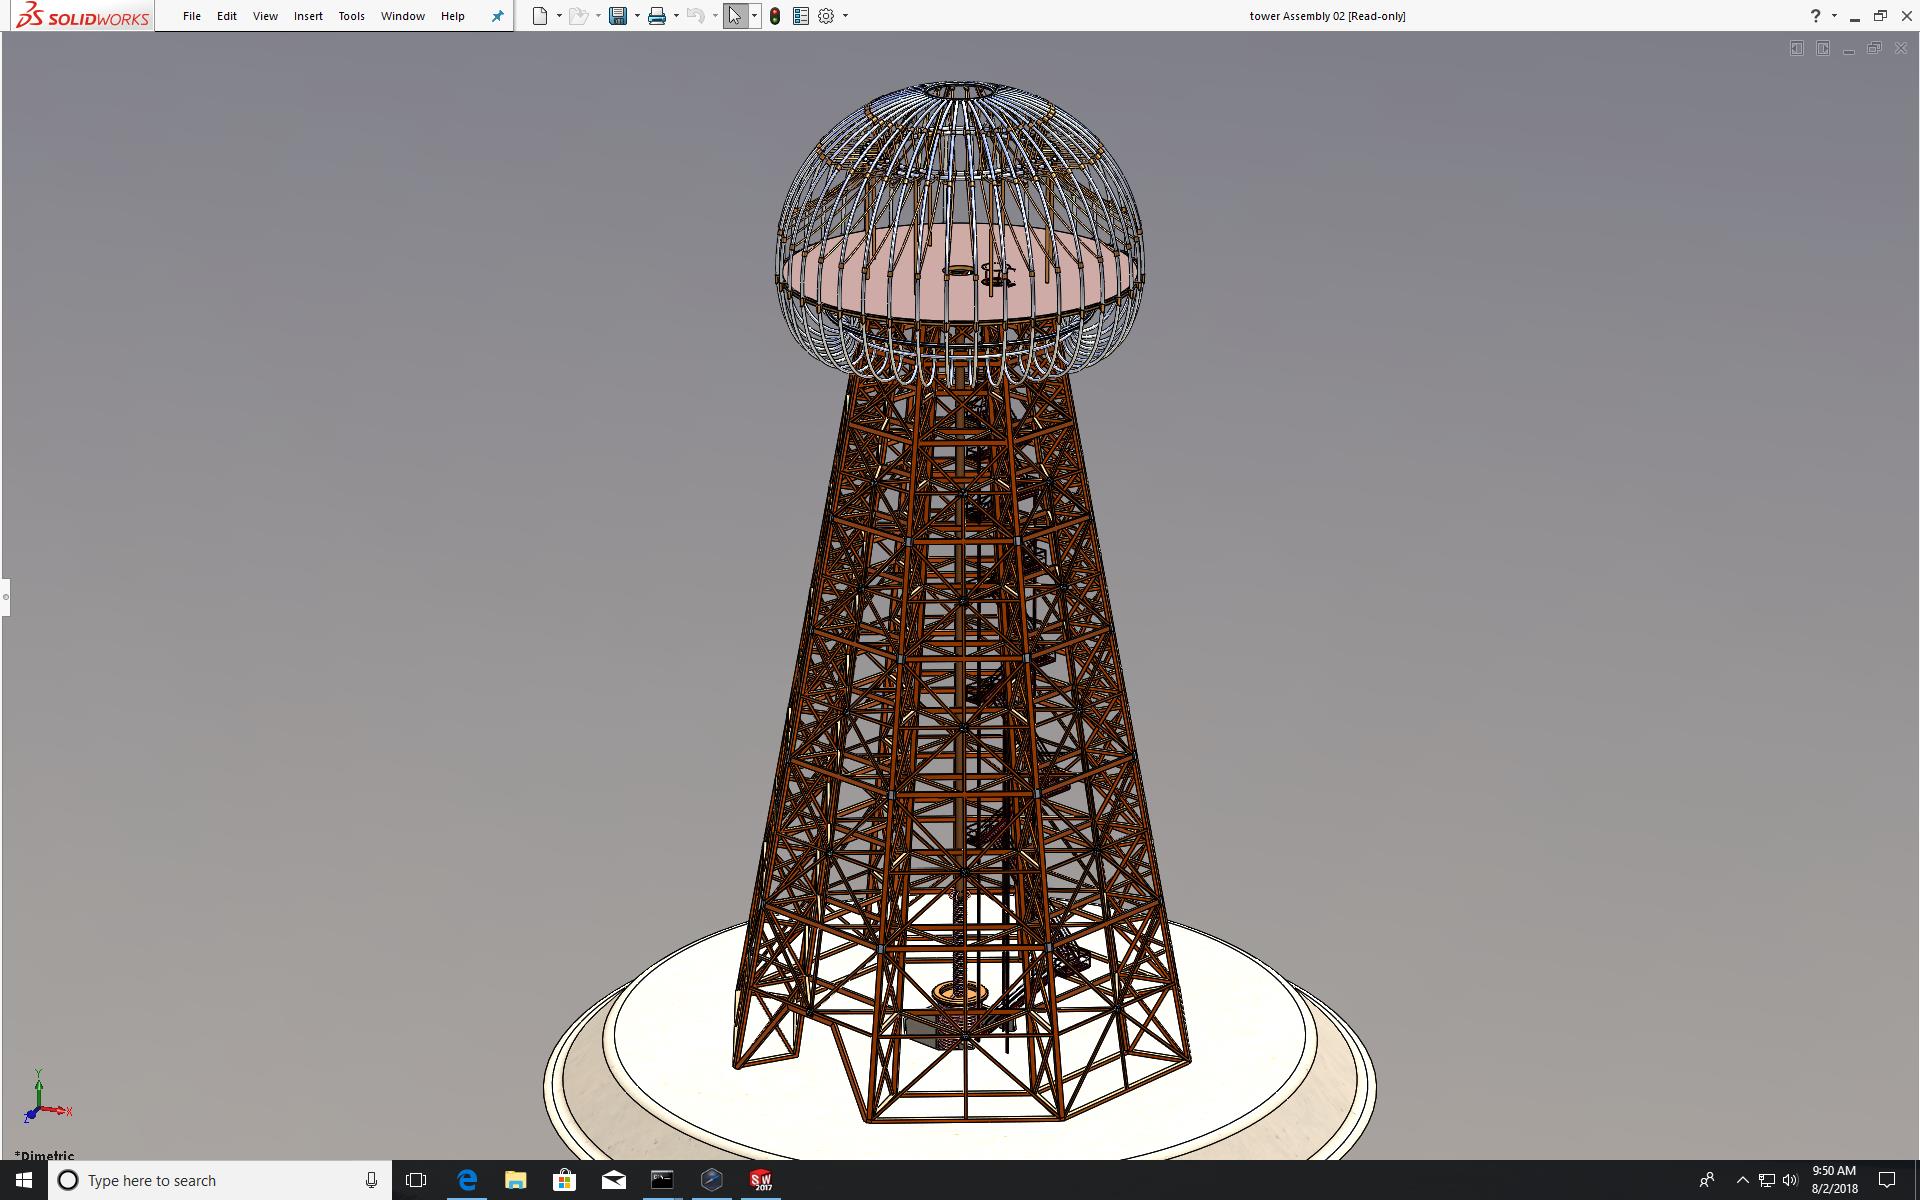Image resolution: width=1920 pixels, height=1200 pixels.
Task: Open File Properties list icon
Action: coord(800,16)
